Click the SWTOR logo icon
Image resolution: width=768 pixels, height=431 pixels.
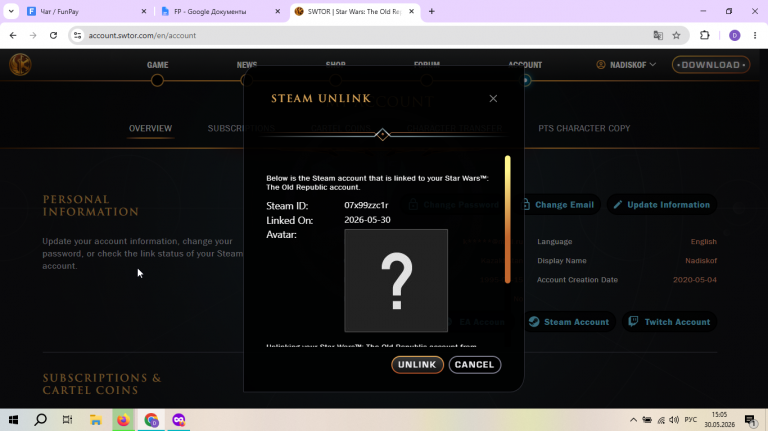click(20, 64)
